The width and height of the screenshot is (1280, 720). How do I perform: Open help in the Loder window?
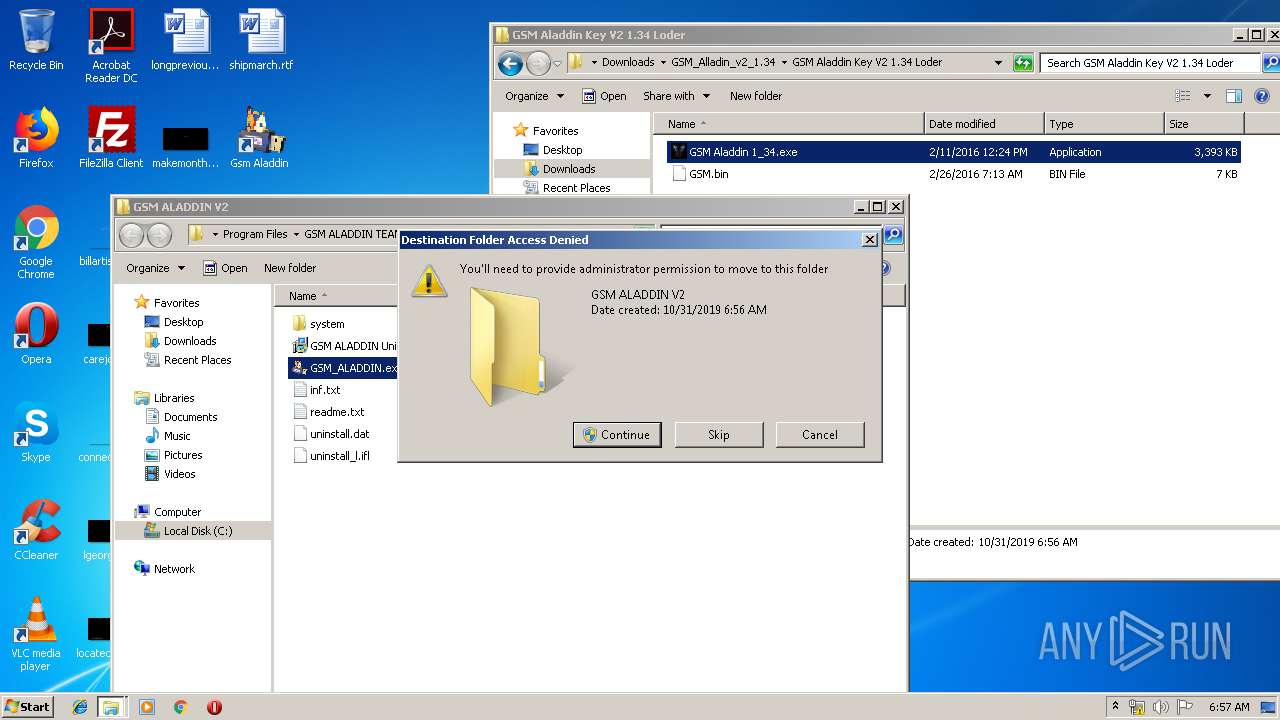[1261, 96]
